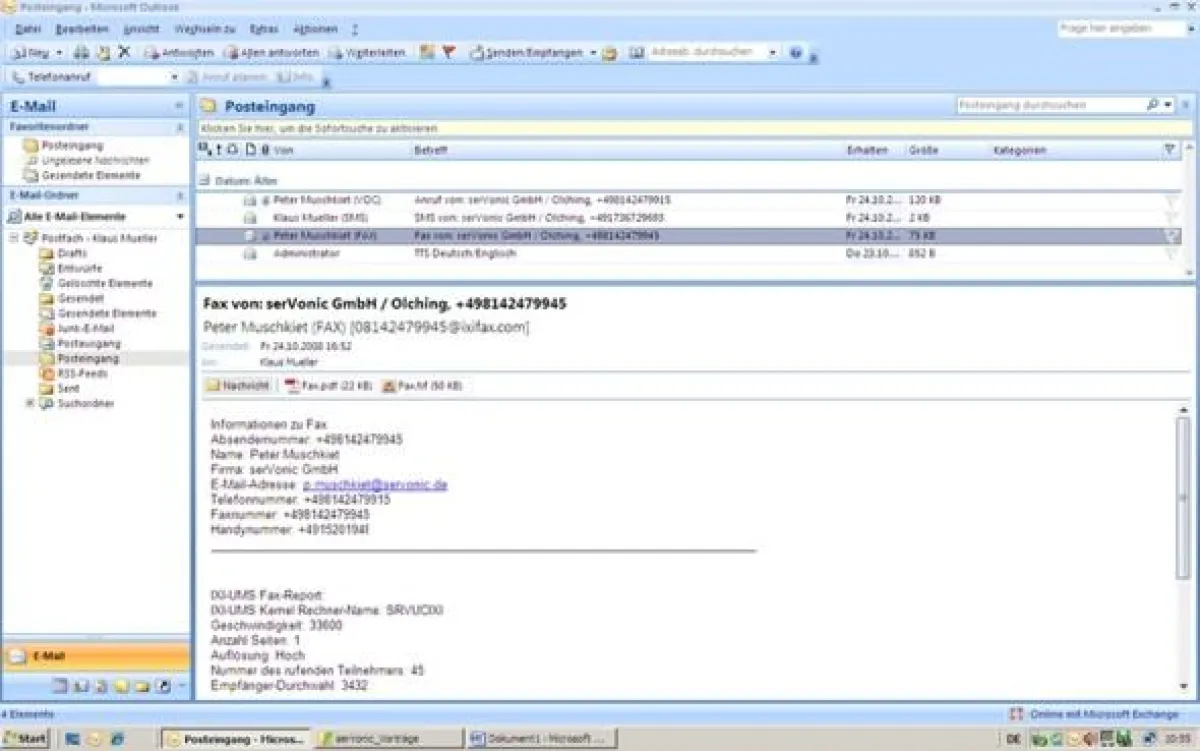Open the Aktionen menu
The height and width of the screenshot is (751, 1200).
(315, 29)
